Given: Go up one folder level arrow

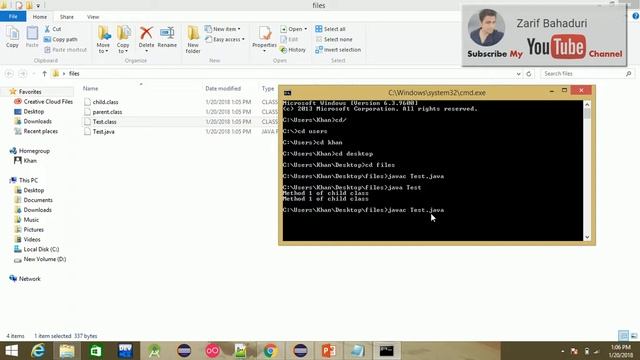Looking at the screenshot, I should 44,73.
